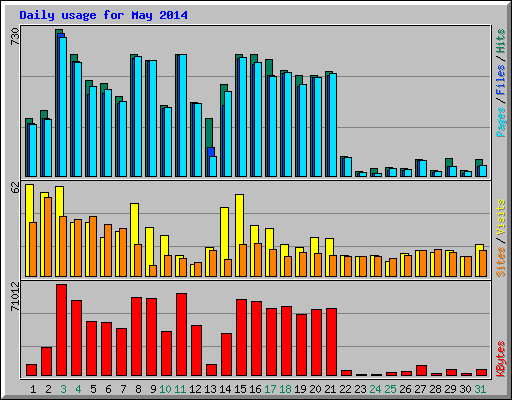Viewport: 512px width, 400px height.
Task: Click day 13 on the x-axis
Action: pos(210,389)
